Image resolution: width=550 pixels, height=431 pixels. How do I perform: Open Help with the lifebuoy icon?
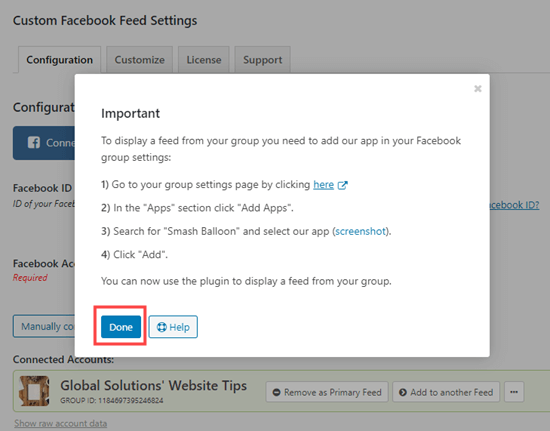click(x=173, y=327)
